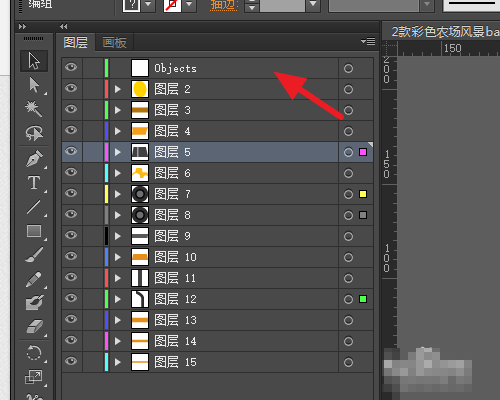Viewport: 500px width, 400px height.
Task: Click the yellow selection square on 图层 7
Action: 363,194
